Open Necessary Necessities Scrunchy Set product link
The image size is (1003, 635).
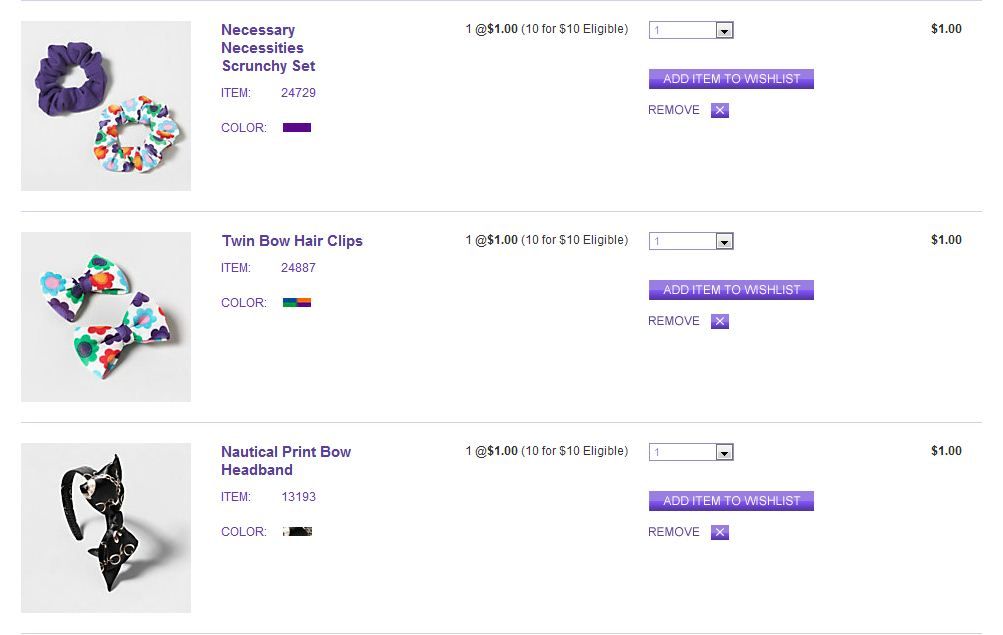267,48
